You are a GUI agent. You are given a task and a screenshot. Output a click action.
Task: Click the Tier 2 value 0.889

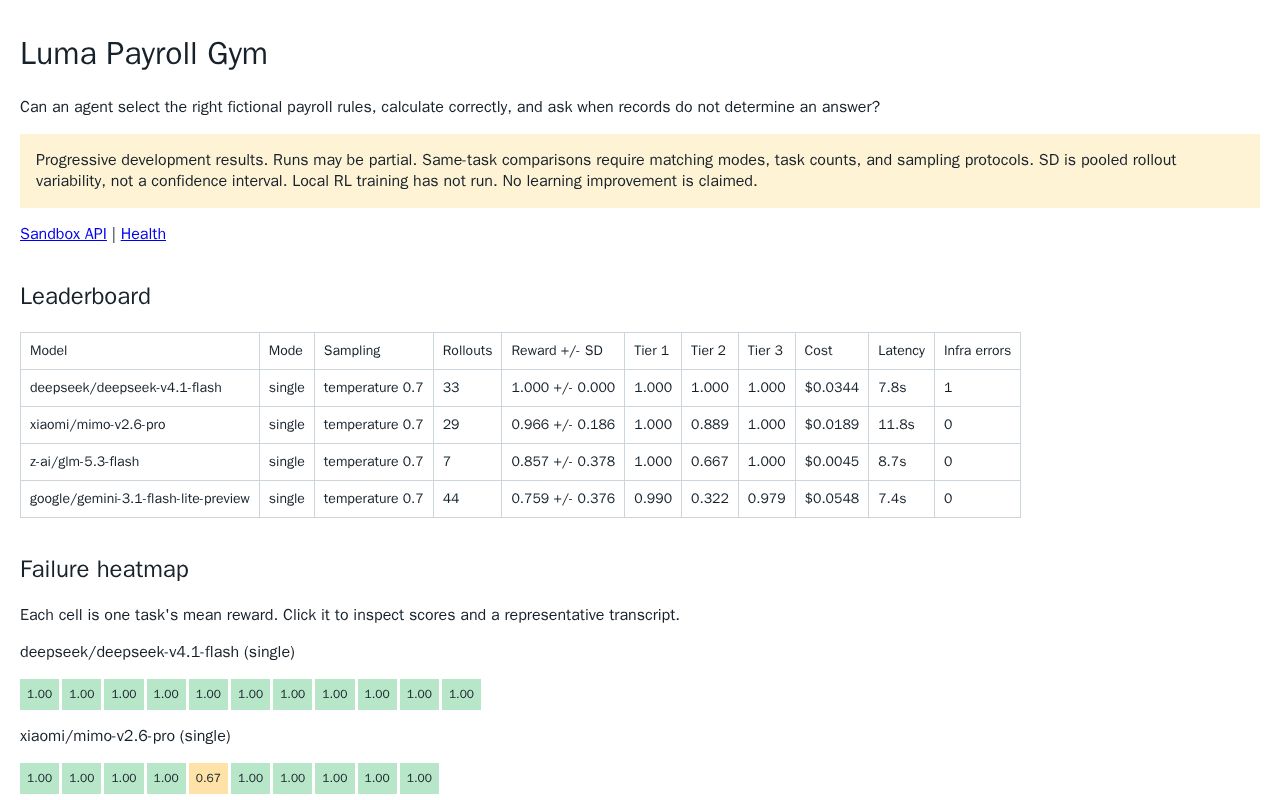click(710, 425)
